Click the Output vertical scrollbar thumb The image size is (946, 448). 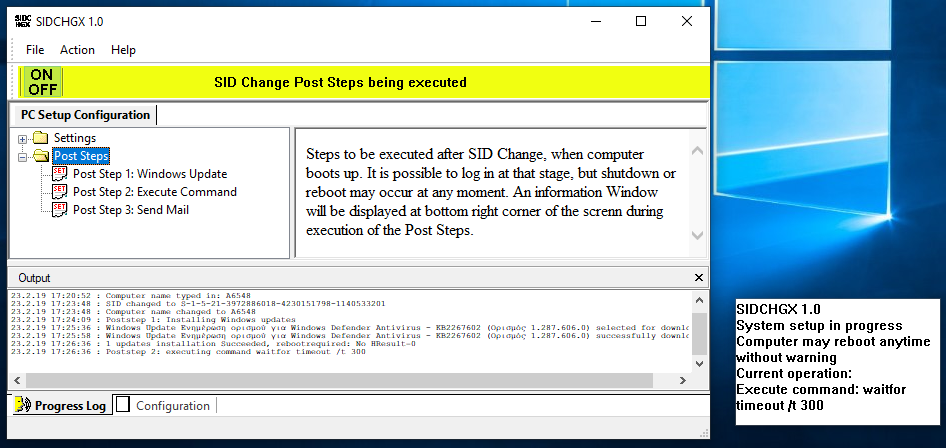pos(699,334)
